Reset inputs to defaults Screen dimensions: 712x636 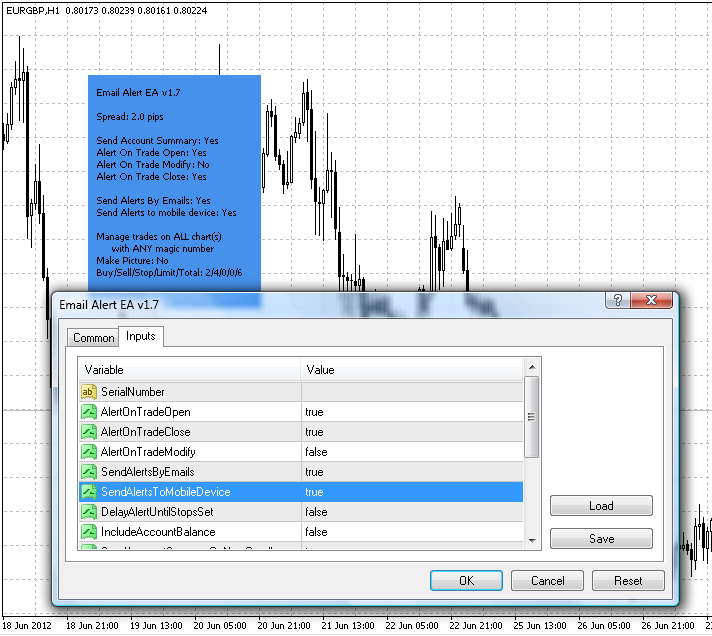(x=628, y=581)
